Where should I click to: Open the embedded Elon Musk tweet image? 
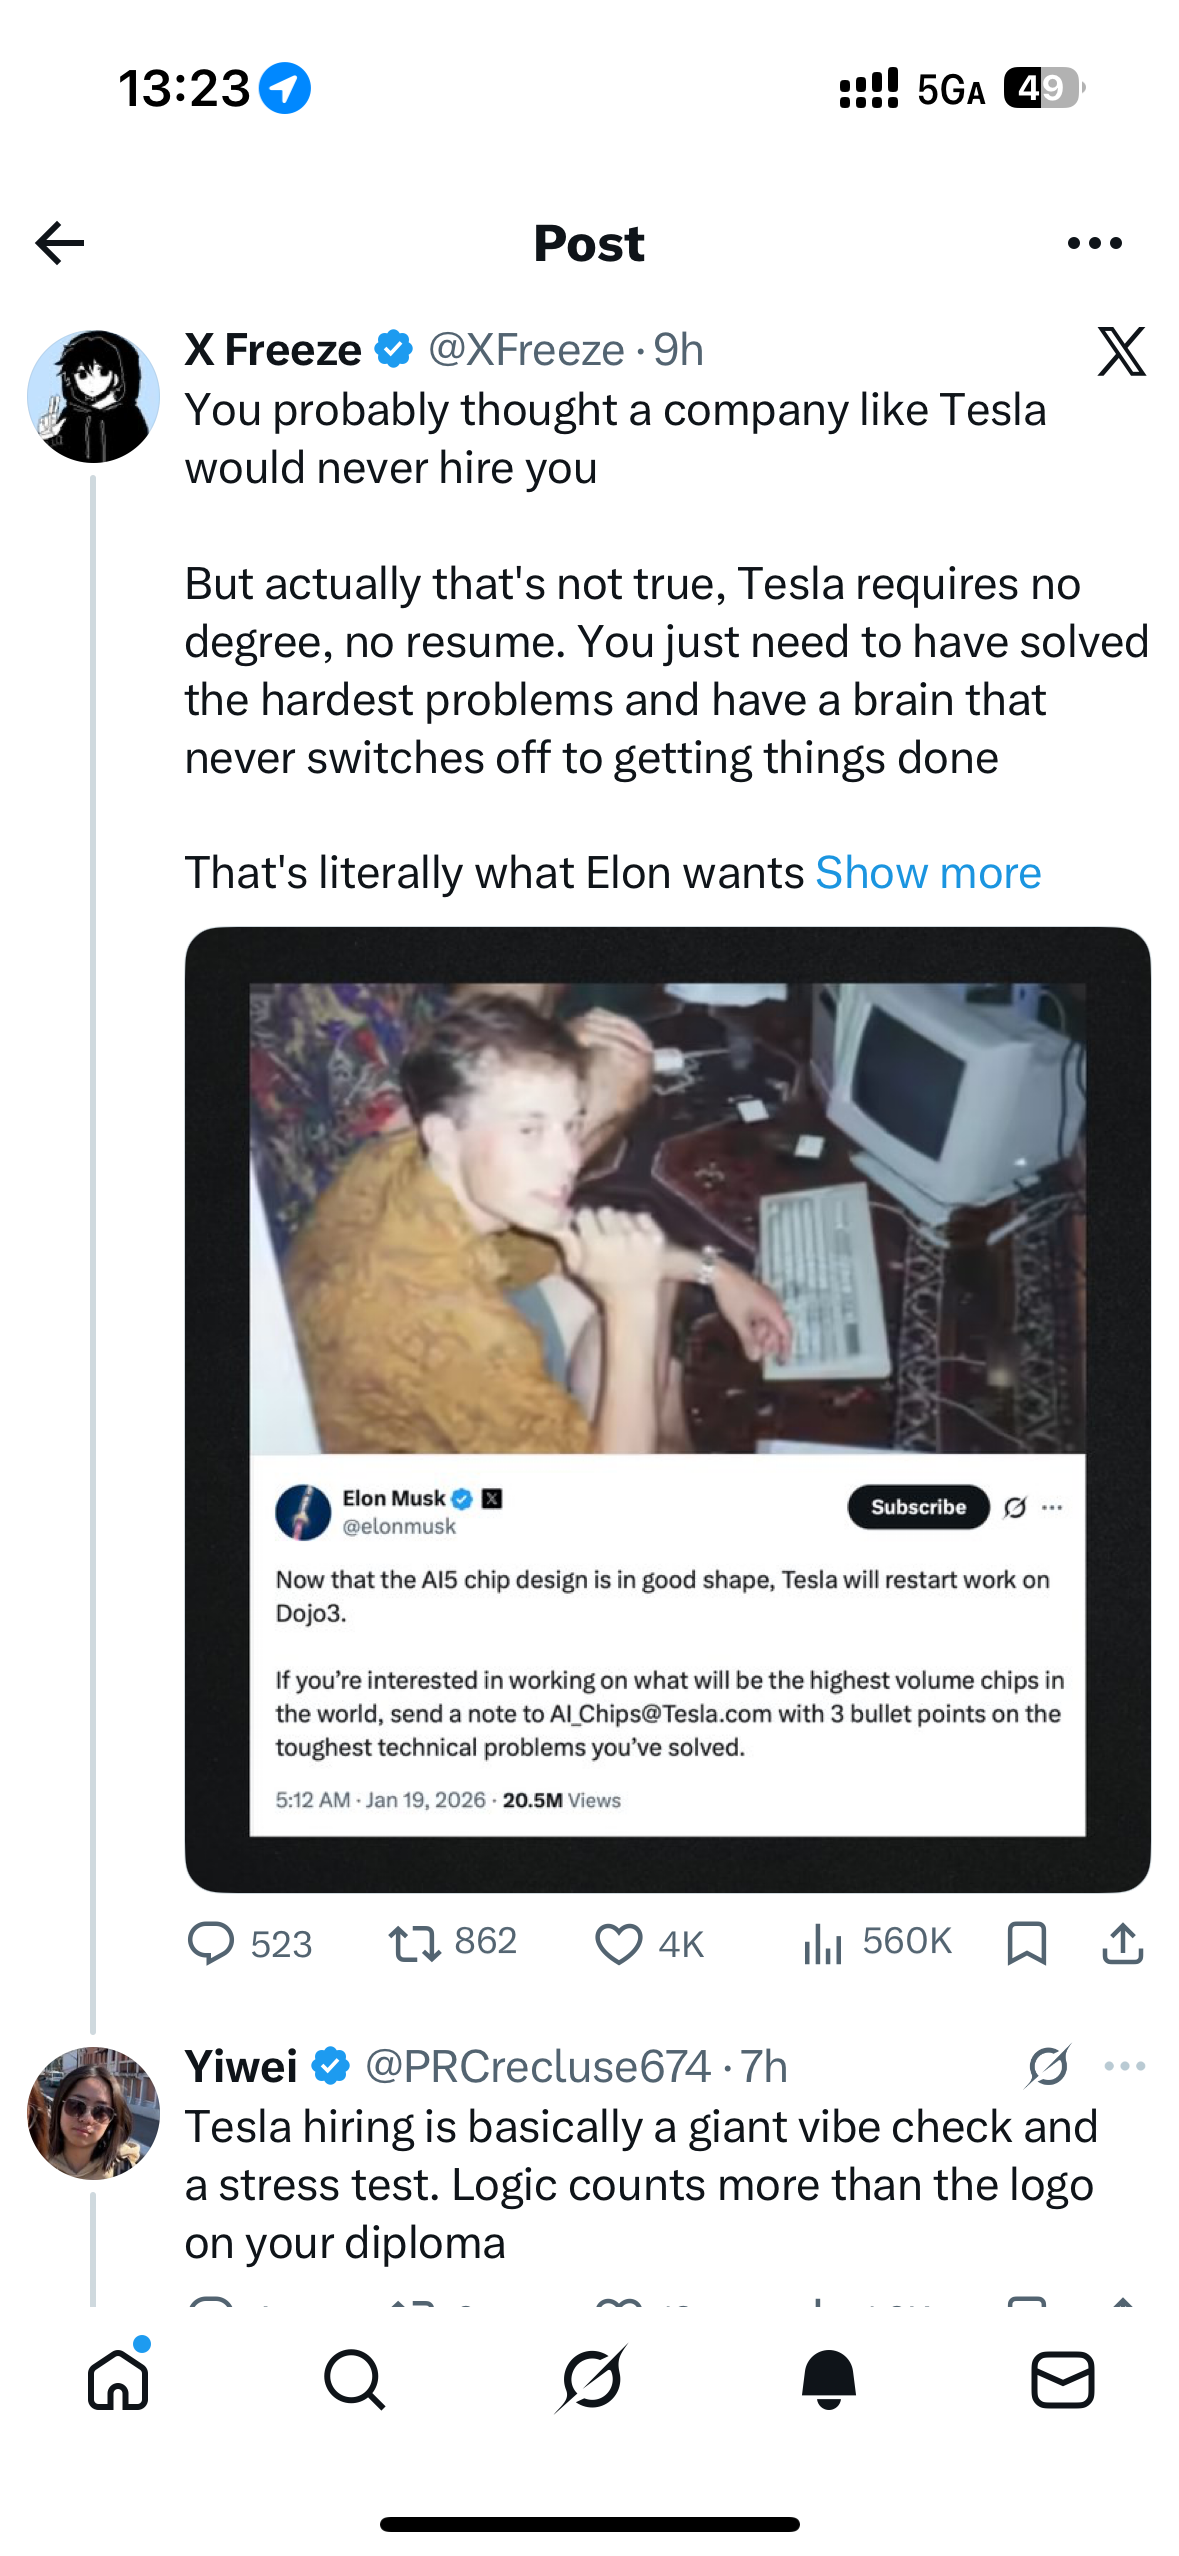(x=667, y=1409)
